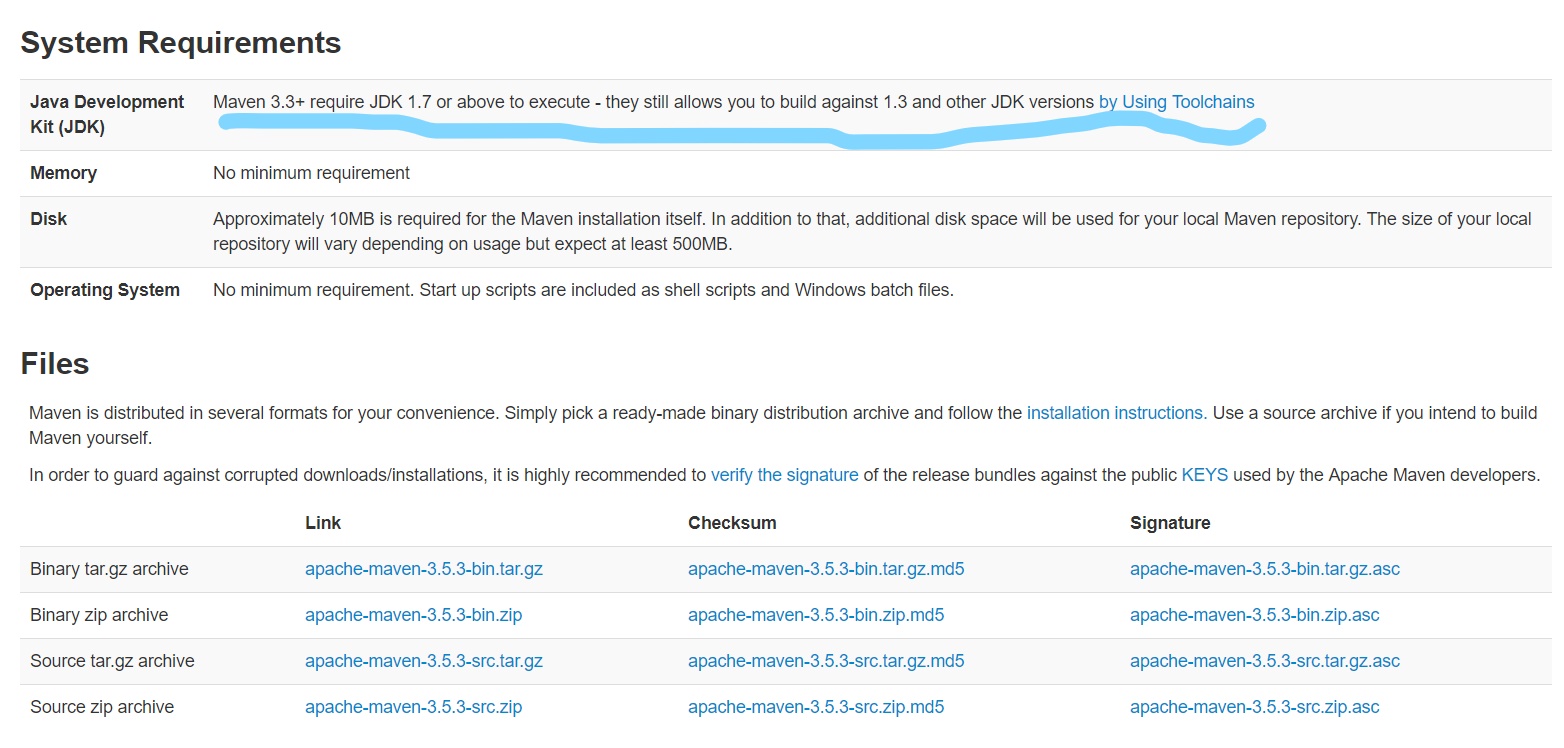Download apache-maven-3.5.3-bin.zip
This screenshot has height=748, width=1564.
[x=413, y=615]
